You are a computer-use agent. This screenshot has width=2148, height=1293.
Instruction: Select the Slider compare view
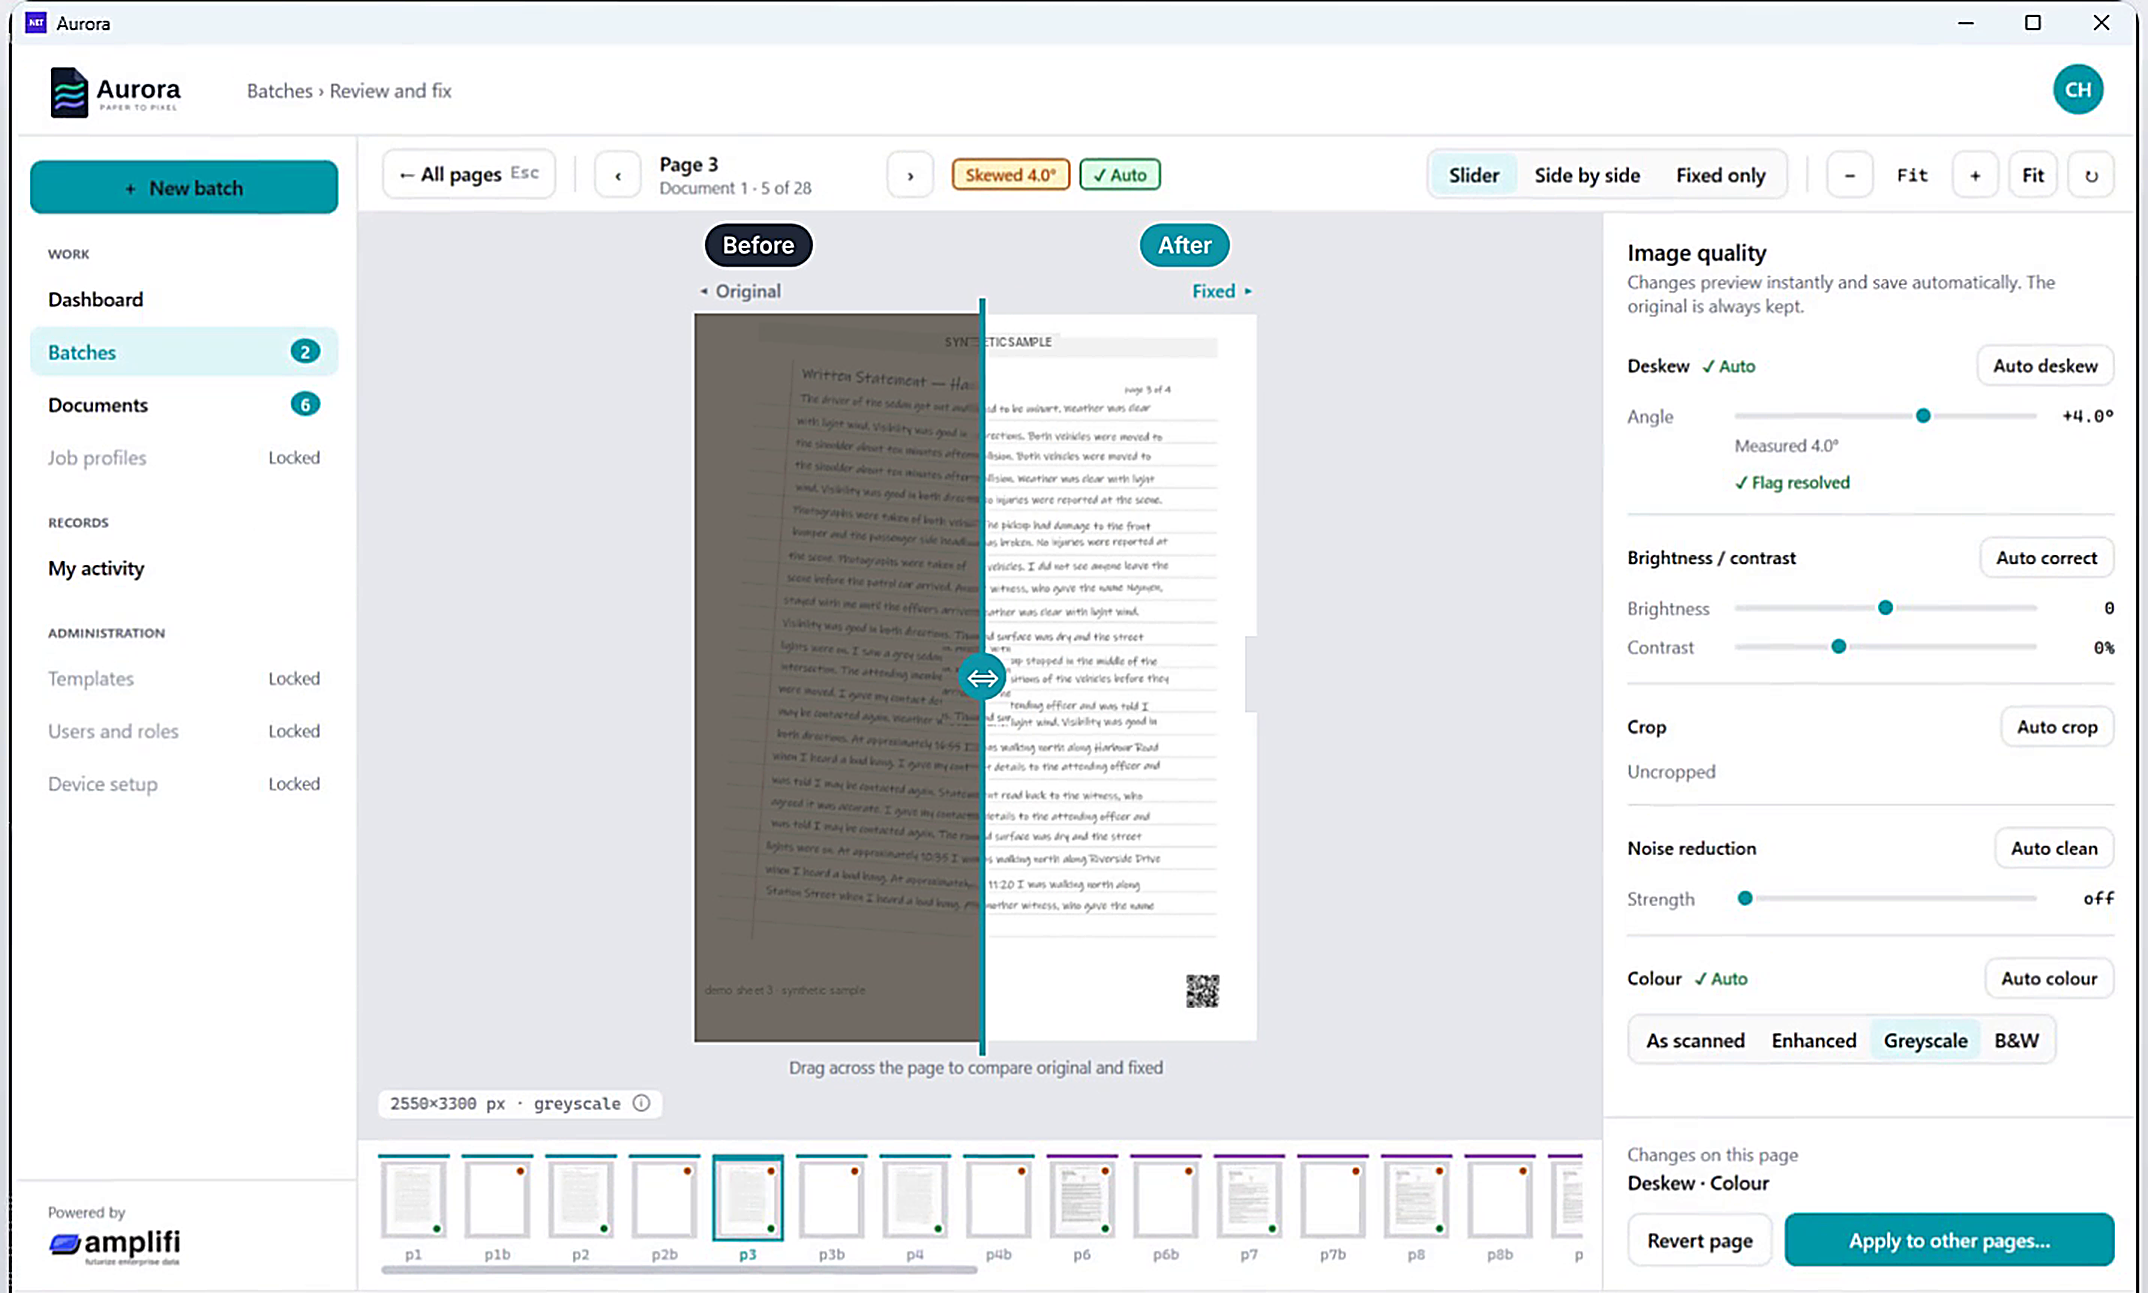[x=1473, y=176]
